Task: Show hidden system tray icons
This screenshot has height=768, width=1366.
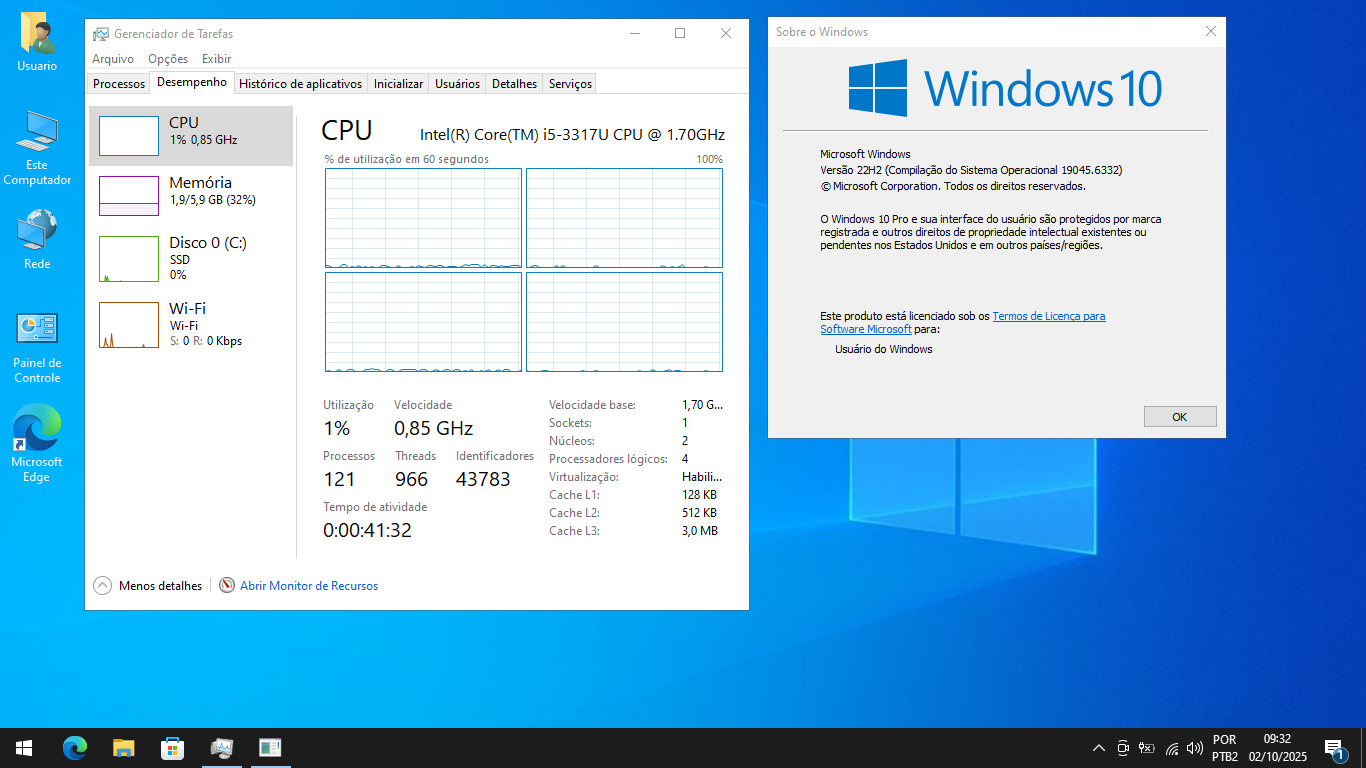Action: (x=1098, y=748)
